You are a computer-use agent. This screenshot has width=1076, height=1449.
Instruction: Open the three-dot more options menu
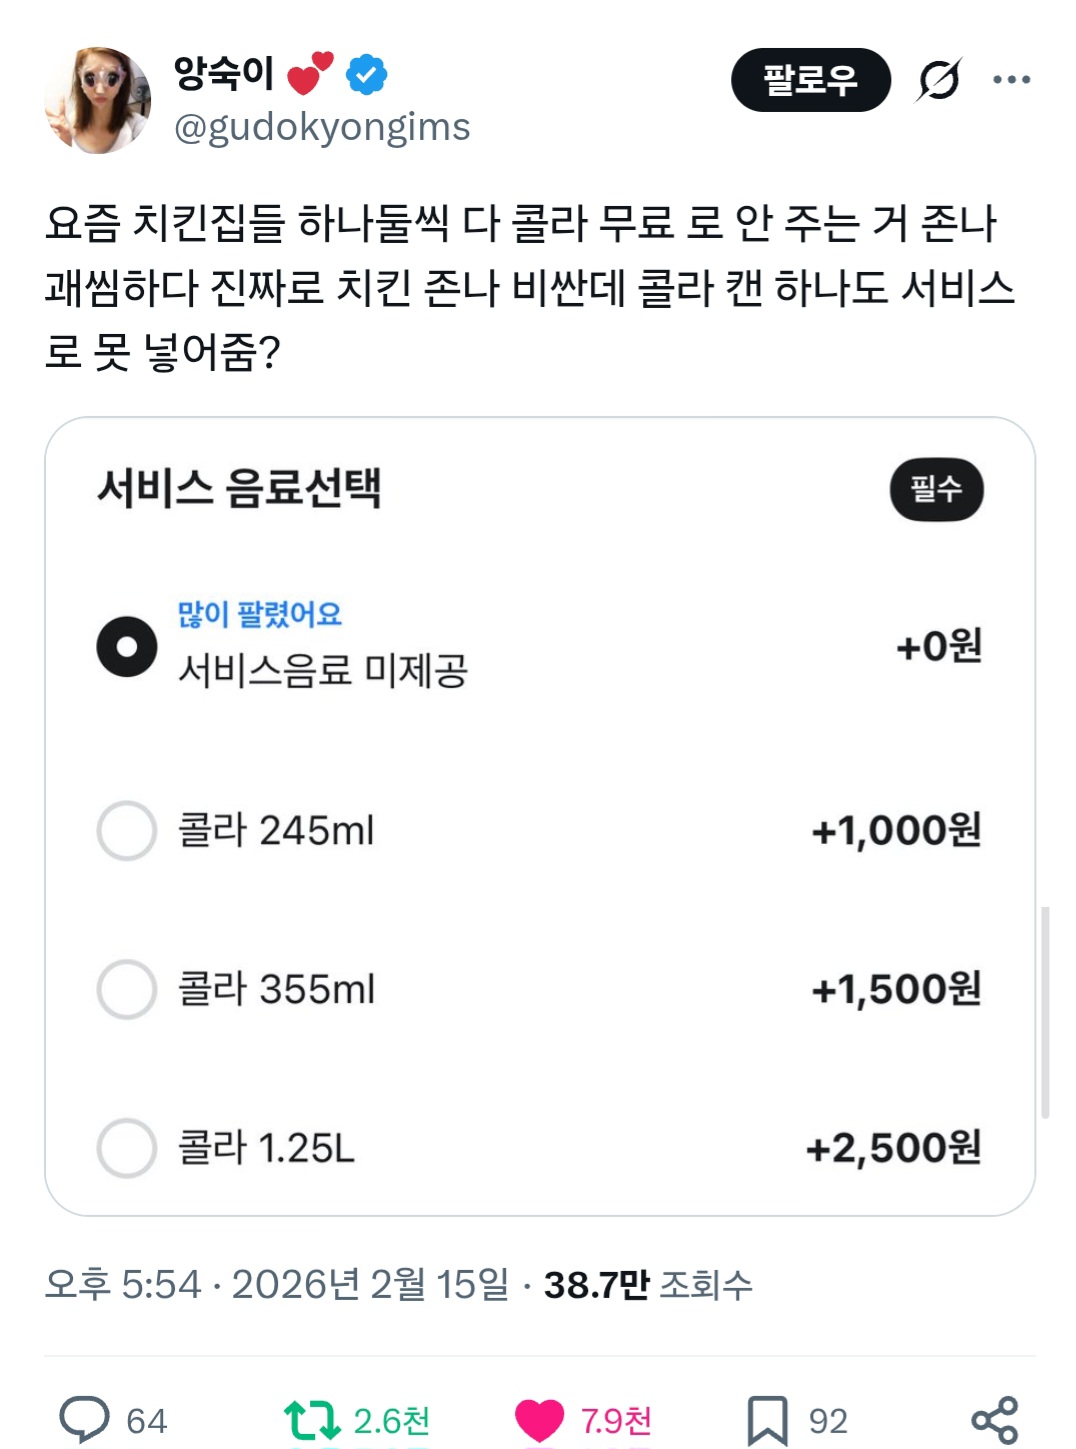coord(1011,80)
